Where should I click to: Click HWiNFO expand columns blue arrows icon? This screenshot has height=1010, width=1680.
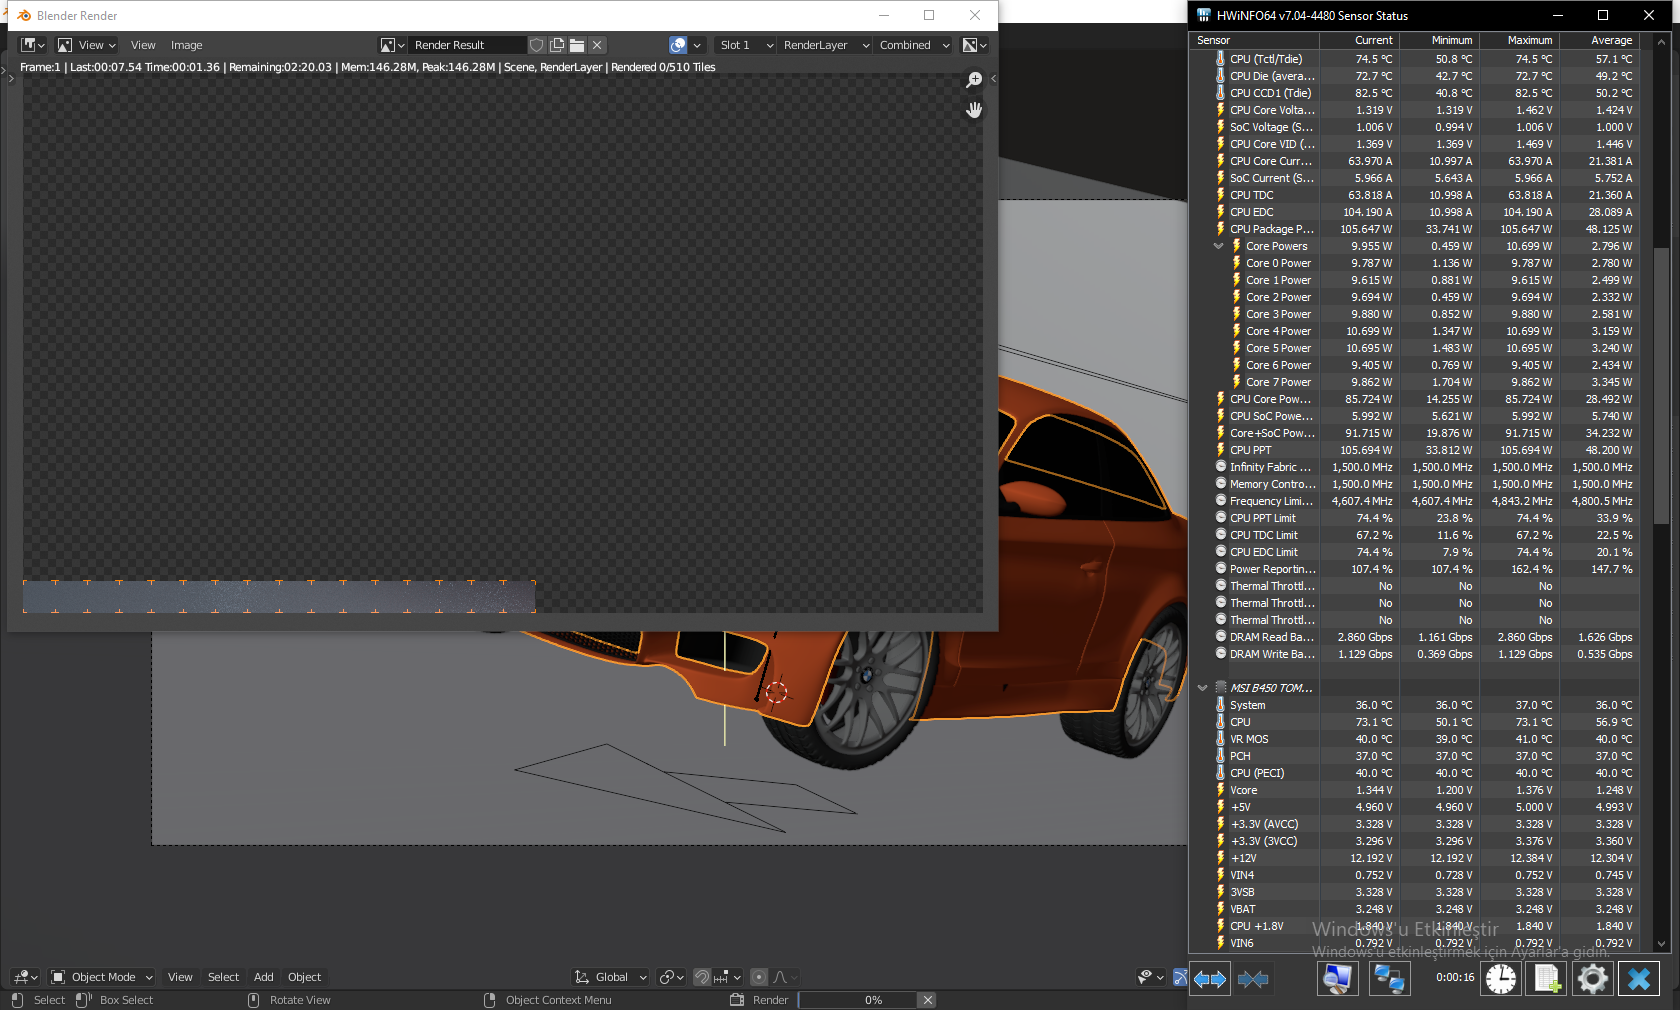1210,979
